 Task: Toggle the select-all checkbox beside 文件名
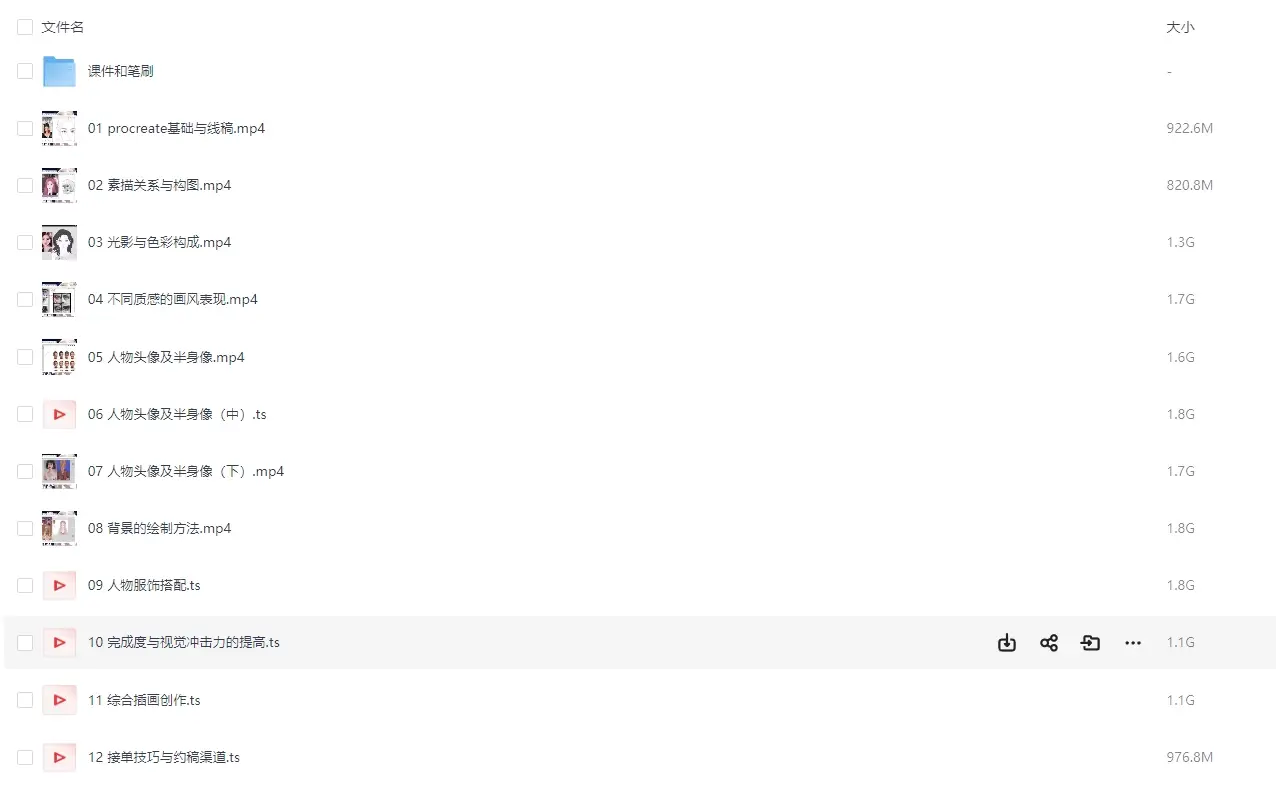click(25, 27)
